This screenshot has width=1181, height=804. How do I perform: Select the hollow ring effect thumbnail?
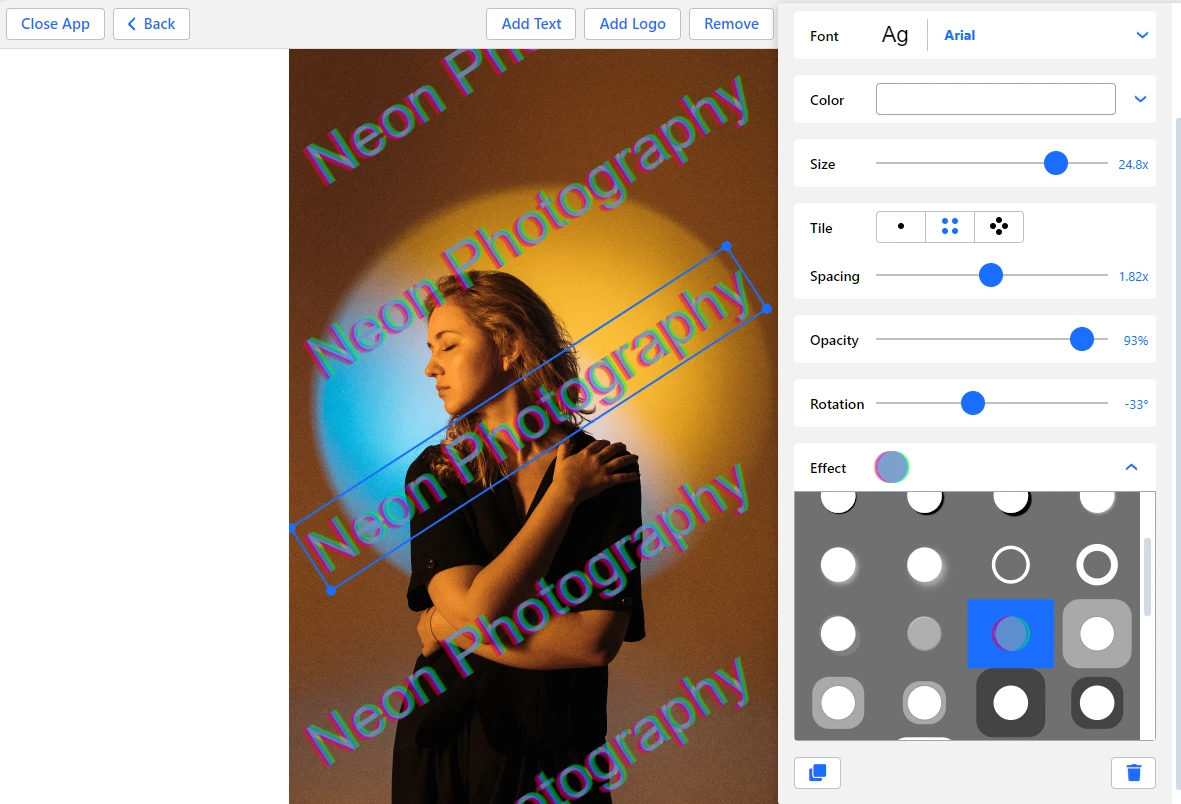(1011, 564)
